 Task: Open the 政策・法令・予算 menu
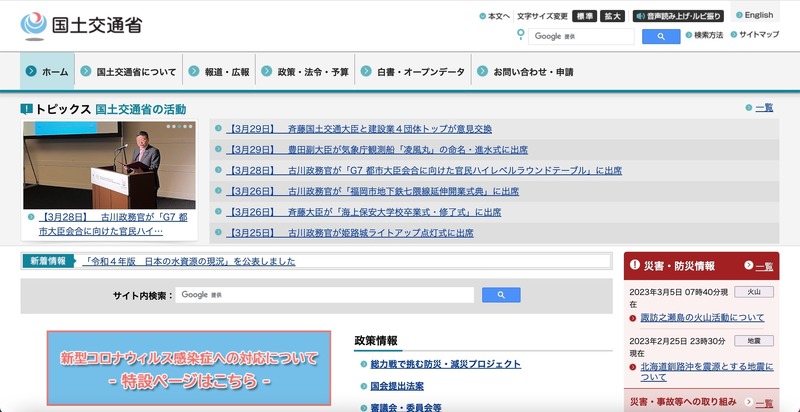[x=306, y=72]
